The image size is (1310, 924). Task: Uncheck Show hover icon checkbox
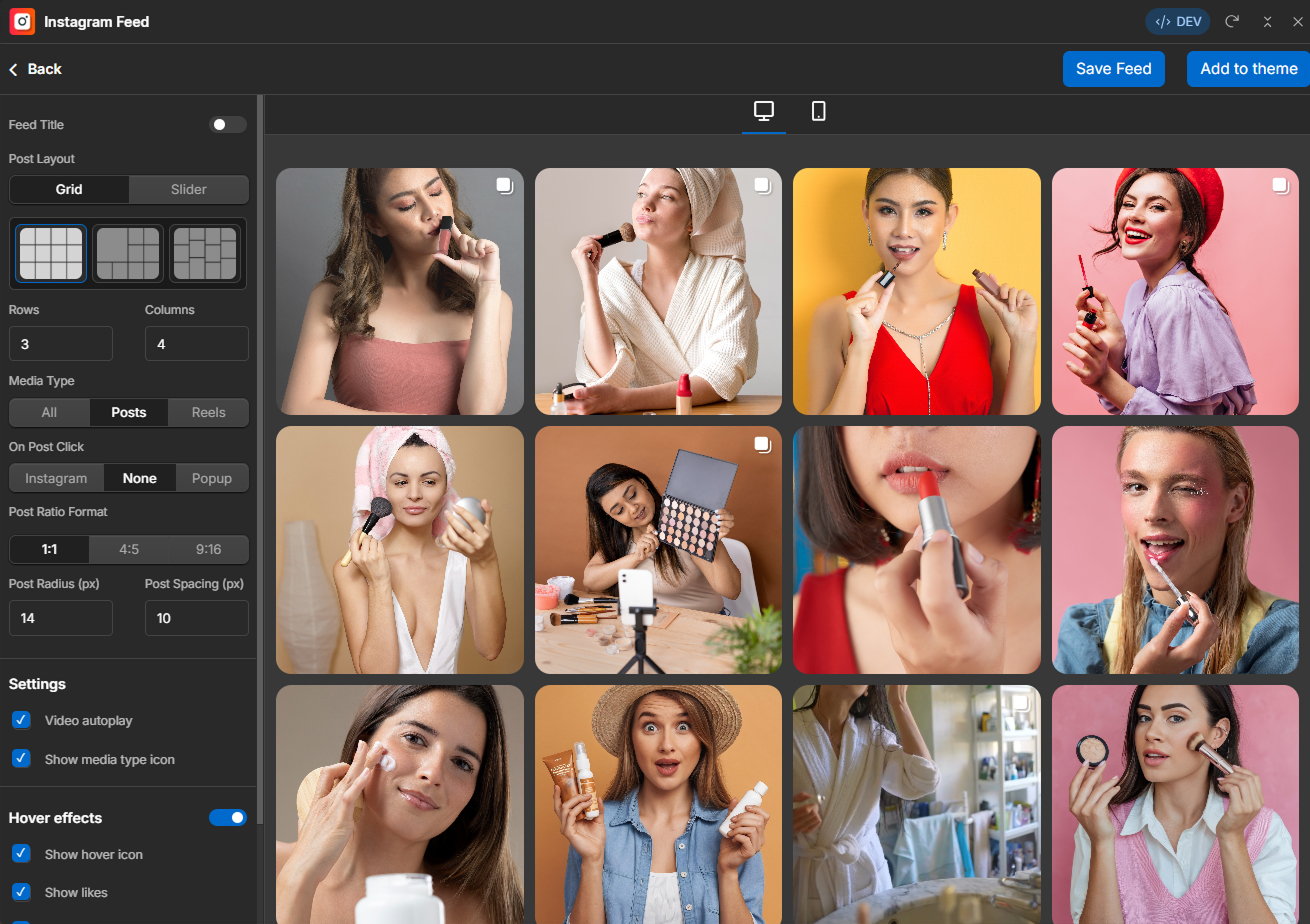pos(21,854)
